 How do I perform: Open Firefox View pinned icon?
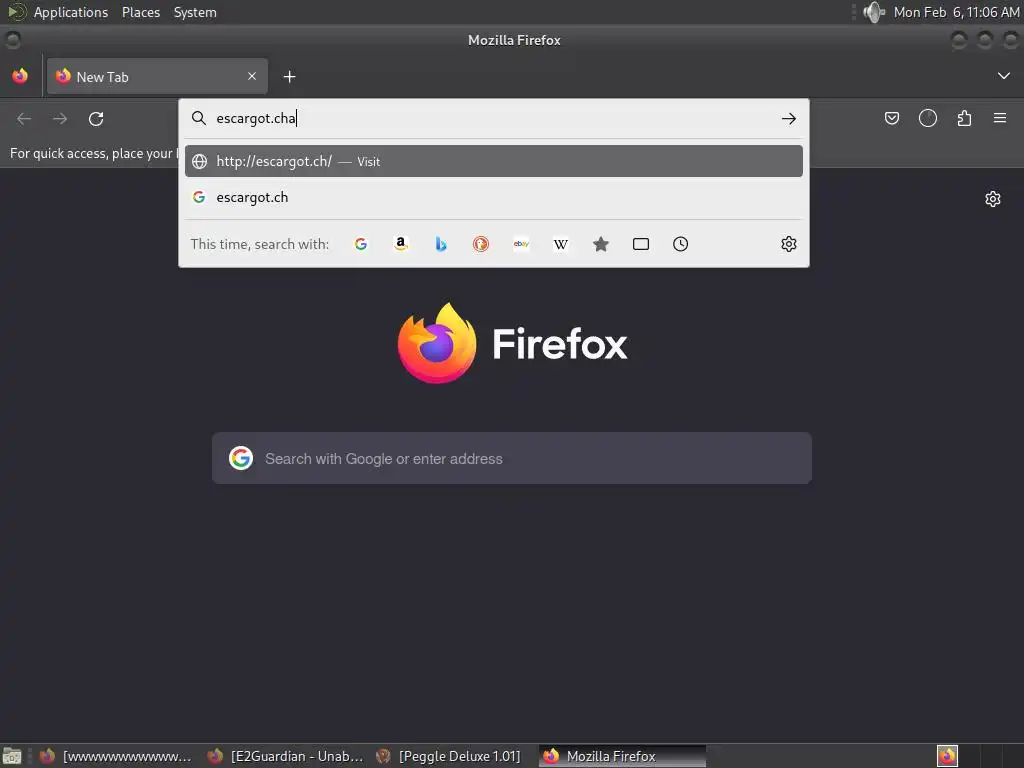[x=20, y=76]
